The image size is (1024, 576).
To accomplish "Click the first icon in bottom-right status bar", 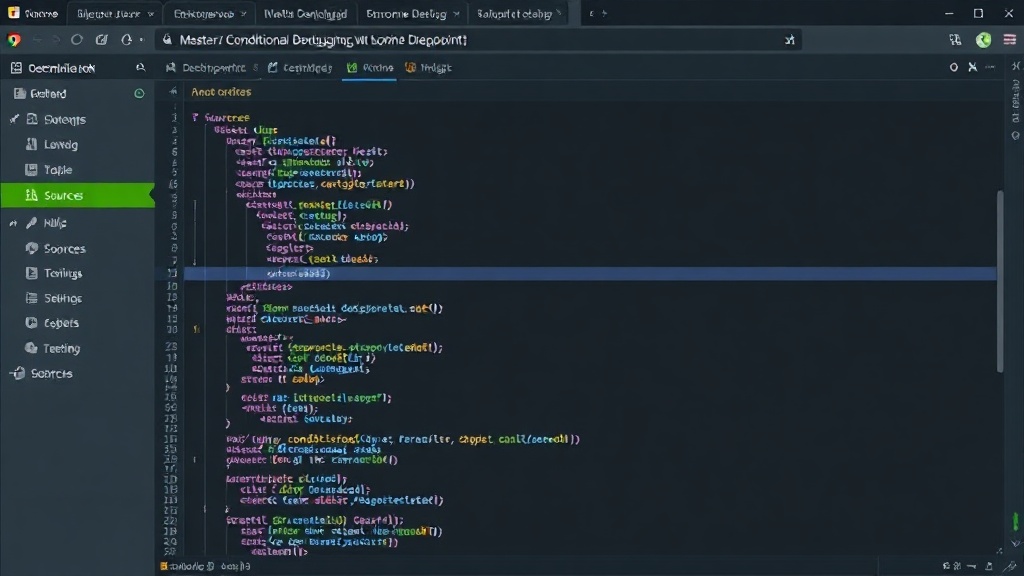I will [x=946, y=566].
